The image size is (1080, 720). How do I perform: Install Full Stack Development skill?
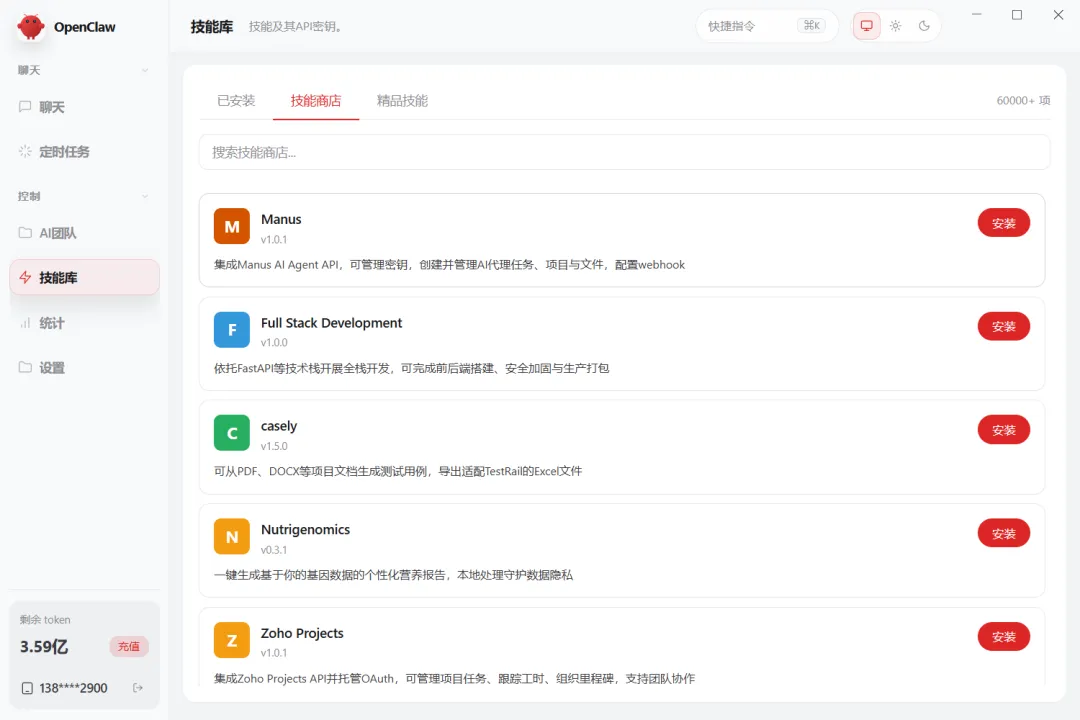point(1004,327)
